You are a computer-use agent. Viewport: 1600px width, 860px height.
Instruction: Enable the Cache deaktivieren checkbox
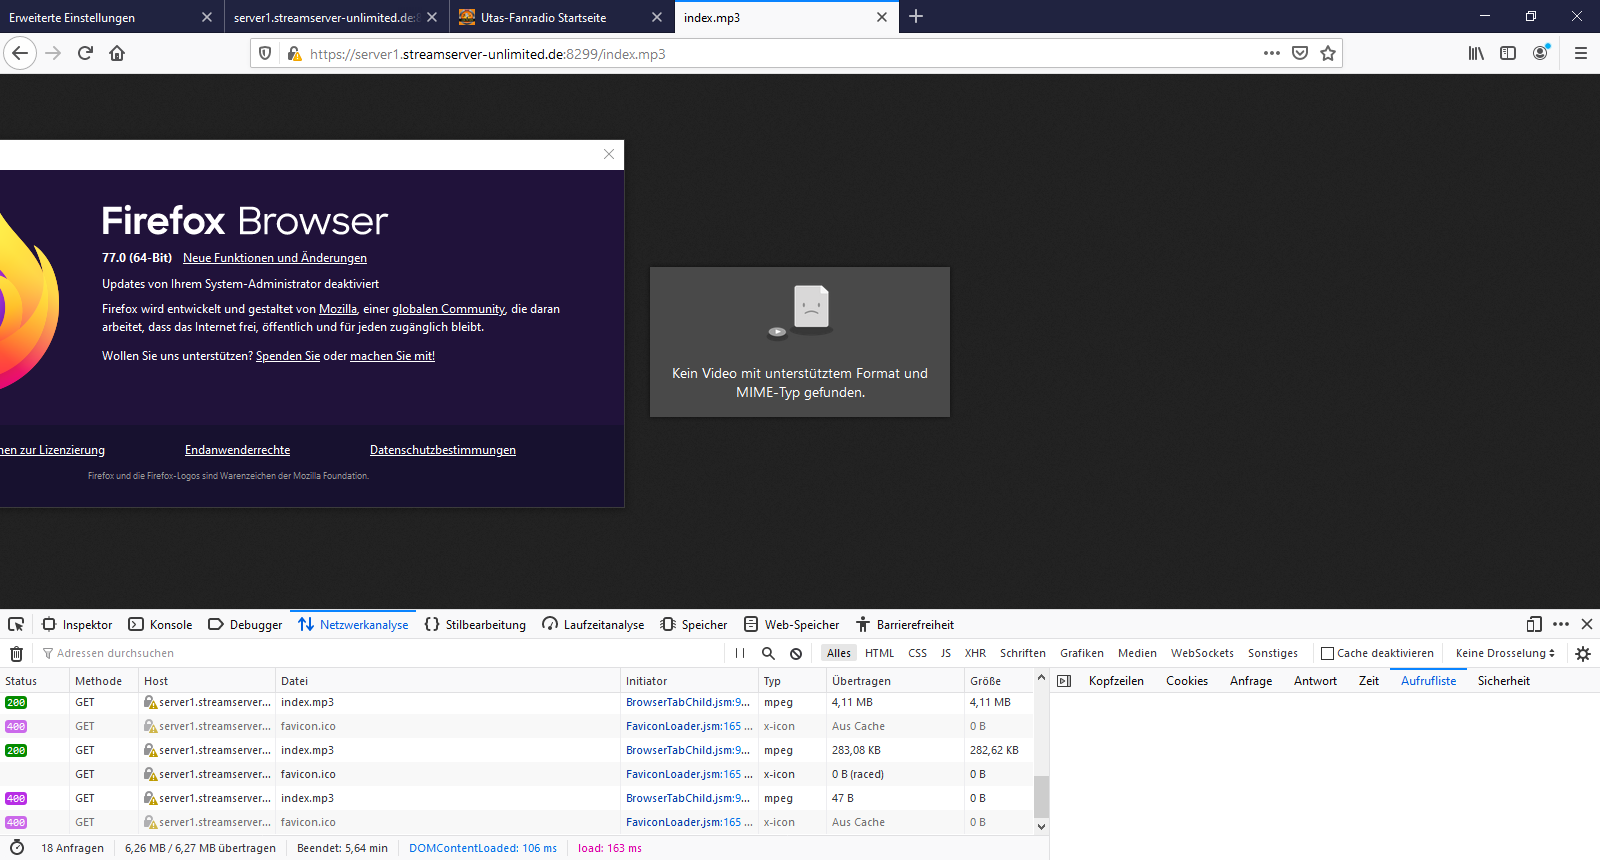(1328, 654)
